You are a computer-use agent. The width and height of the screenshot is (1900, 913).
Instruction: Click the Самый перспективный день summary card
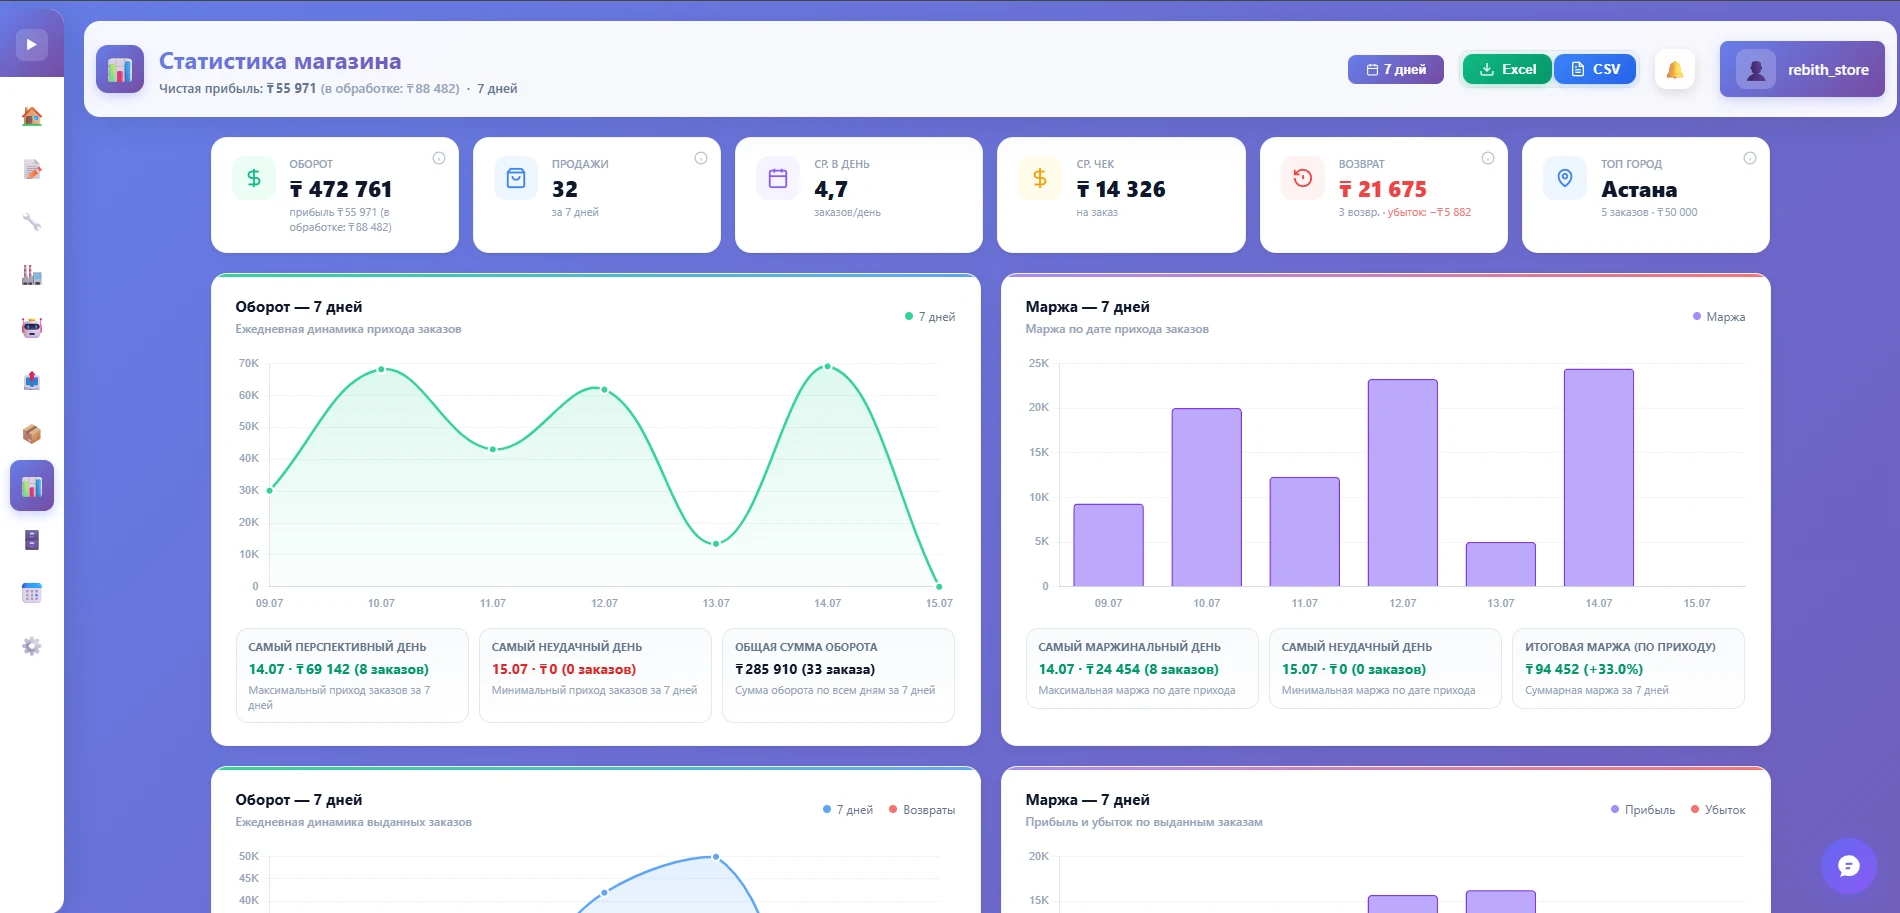pos(352,675)
